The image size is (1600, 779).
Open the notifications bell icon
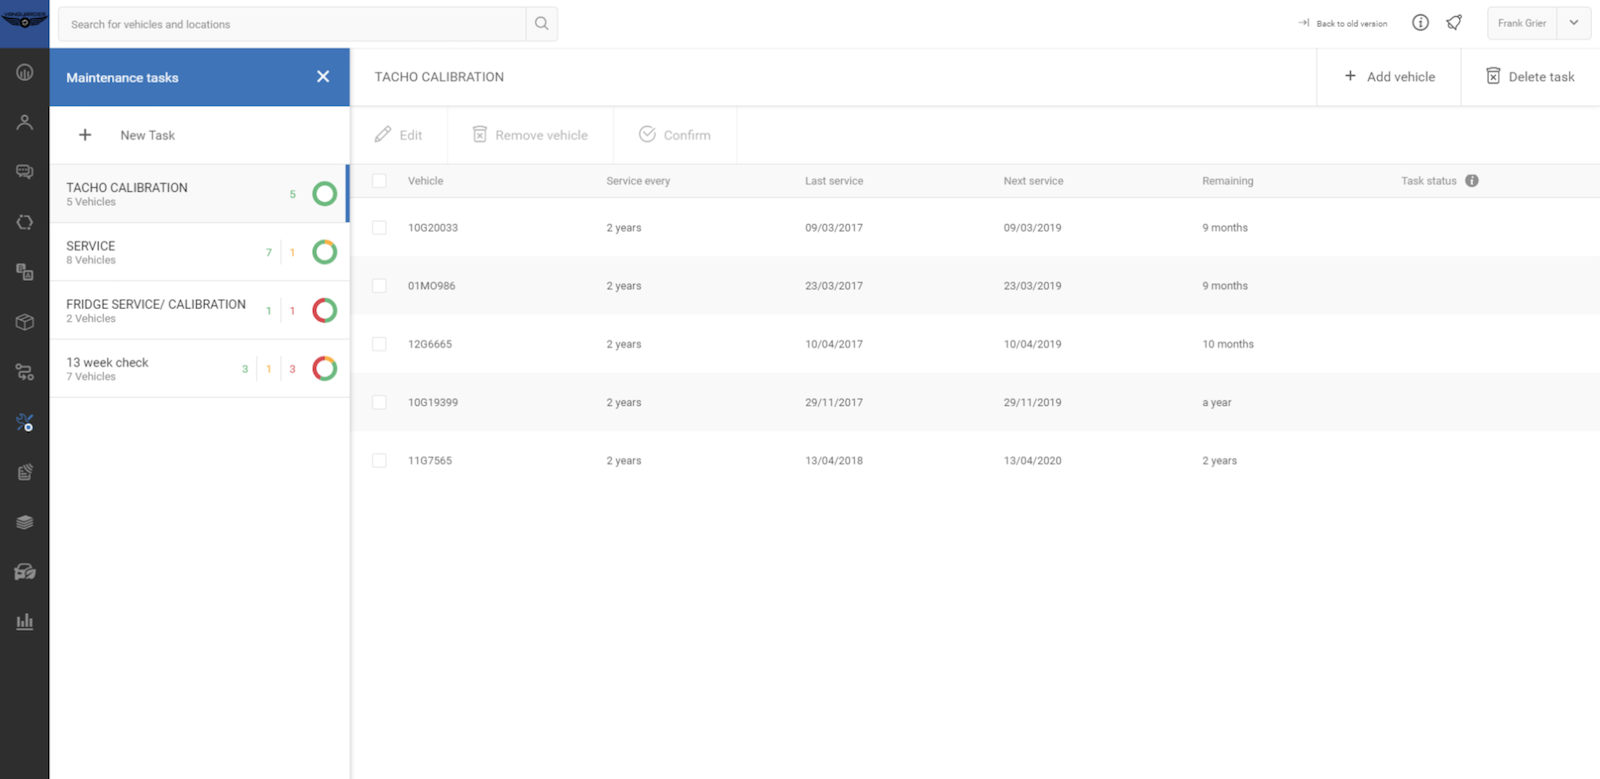(1454, 23)
